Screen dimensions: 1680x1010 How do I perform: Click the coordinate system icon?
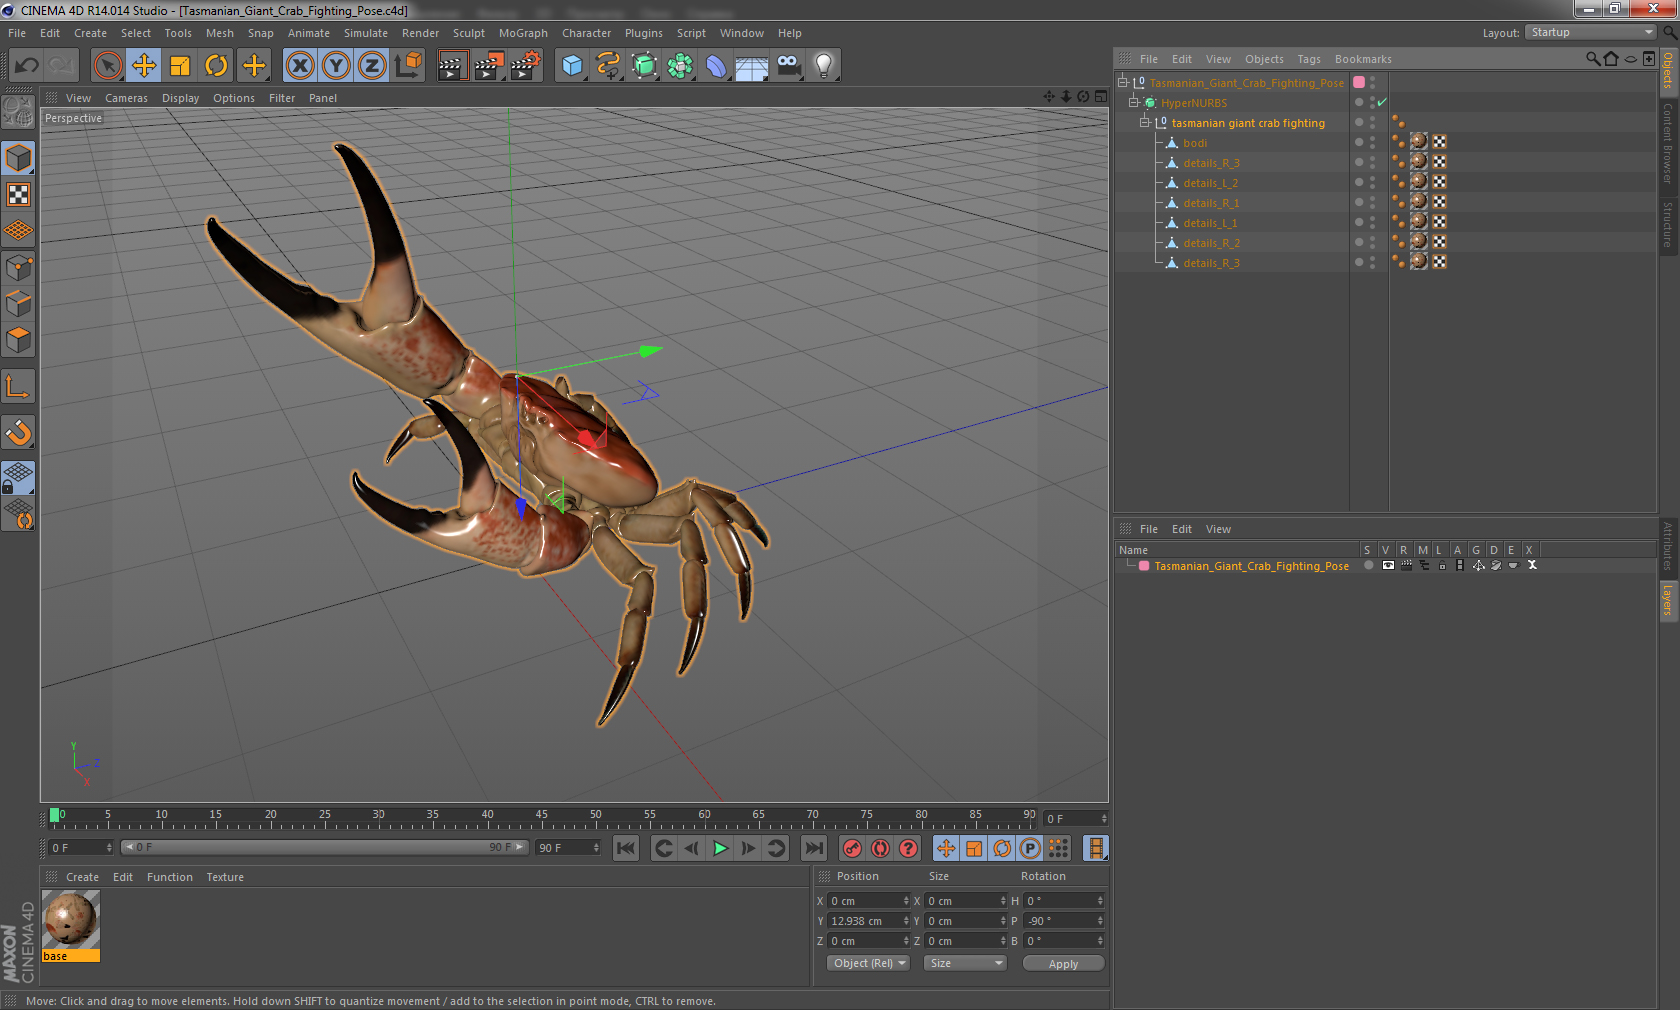[x=408, y=66]
